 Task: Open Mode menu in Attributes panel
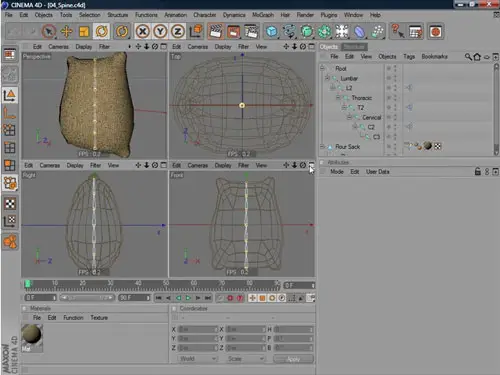pos(337,172)
